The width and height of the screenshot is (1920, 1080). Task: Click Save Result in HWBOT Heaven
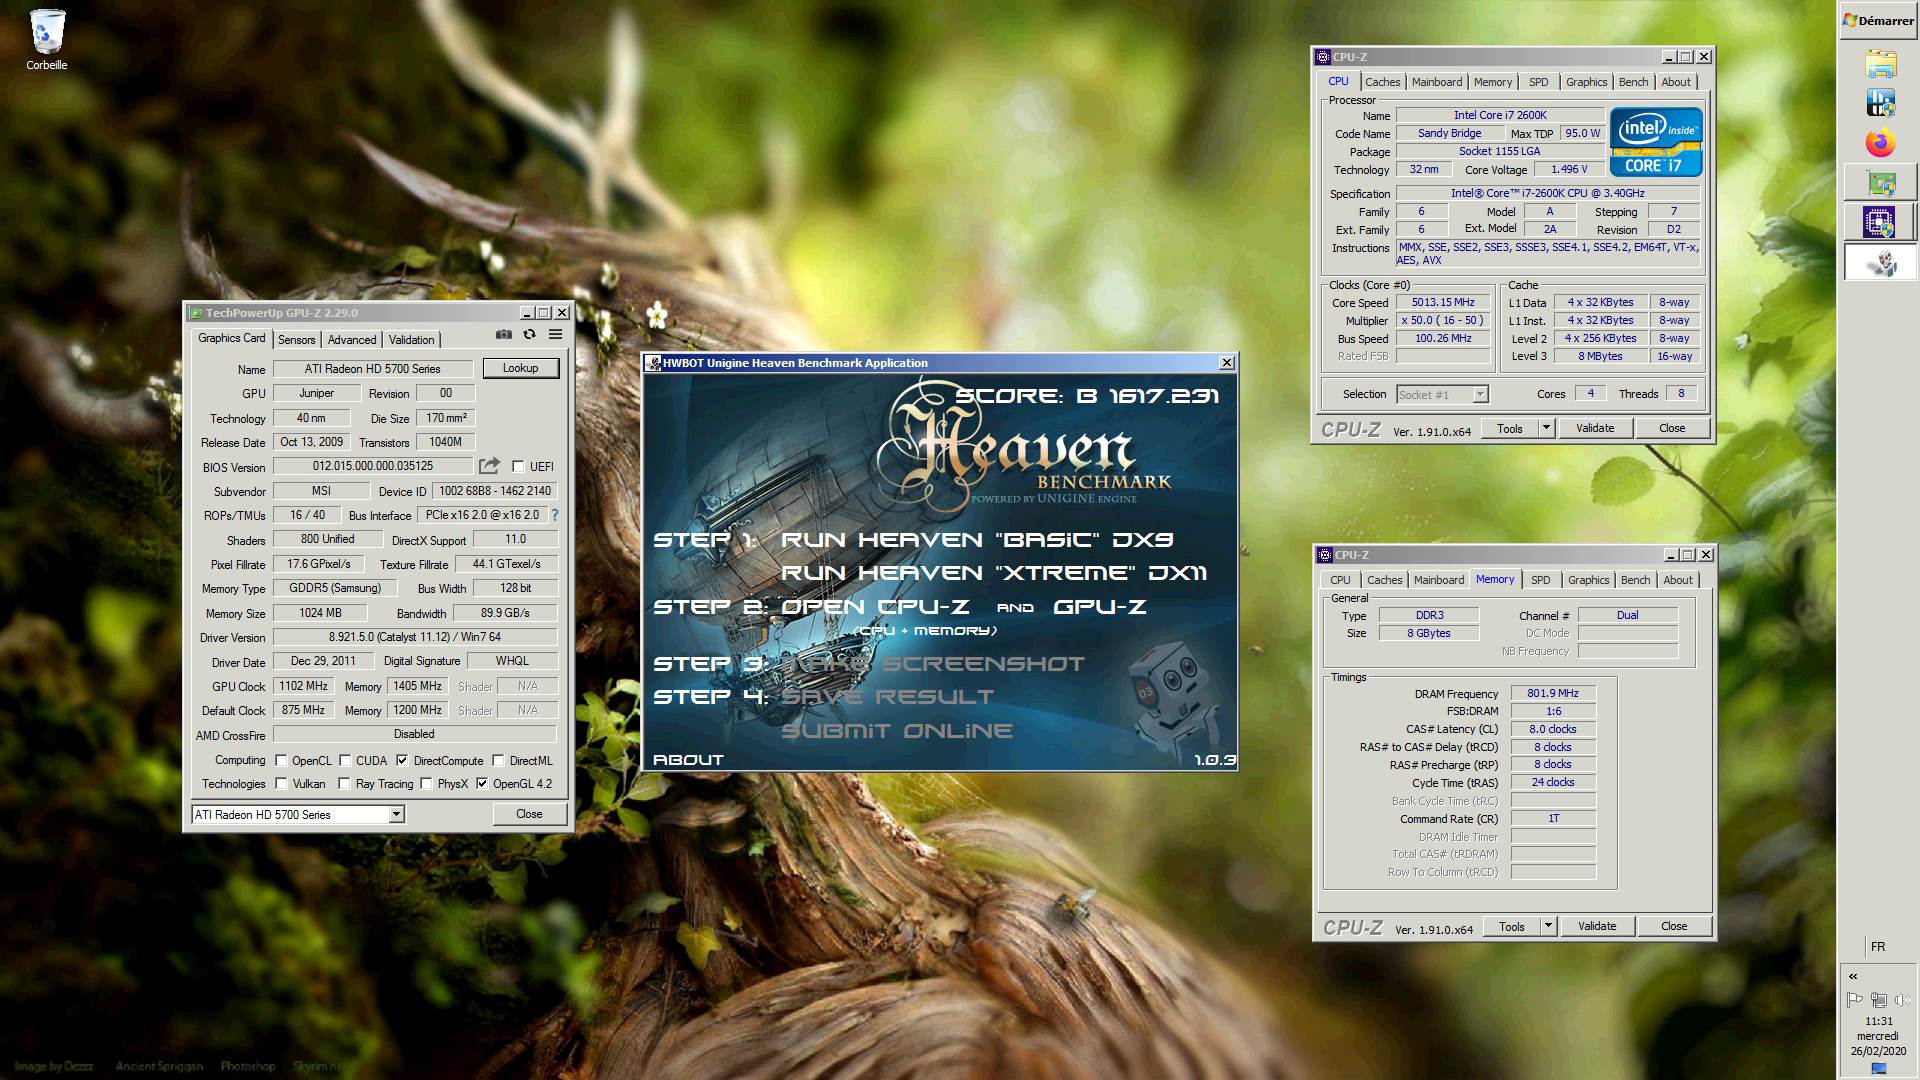tap(887, 697)
